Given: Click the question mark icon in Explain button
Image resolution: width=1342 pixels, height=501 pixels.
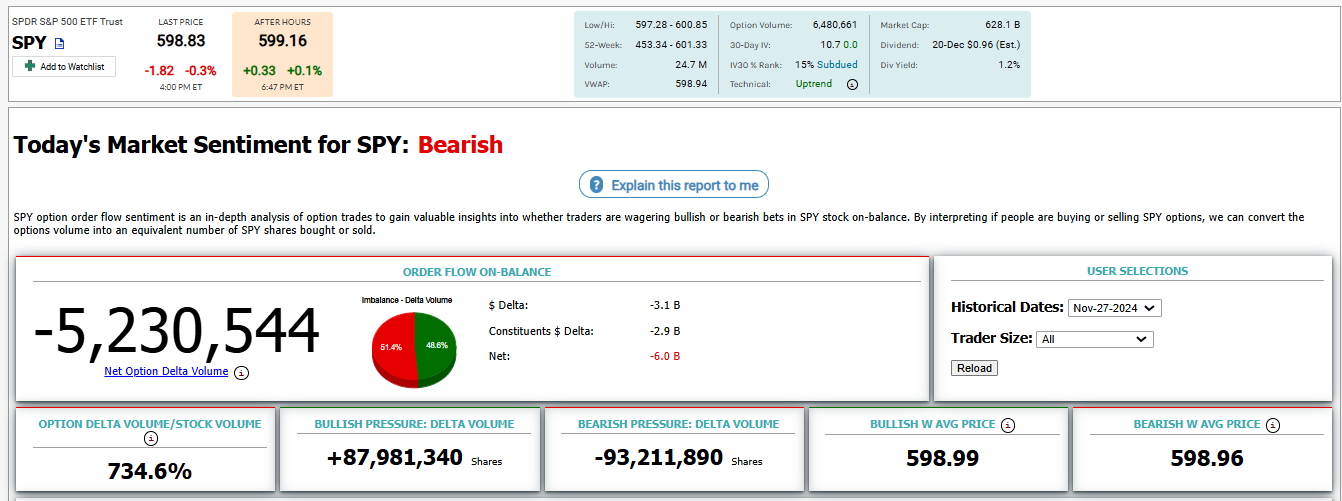Looking at the screenshot, I should click(597, 185).
